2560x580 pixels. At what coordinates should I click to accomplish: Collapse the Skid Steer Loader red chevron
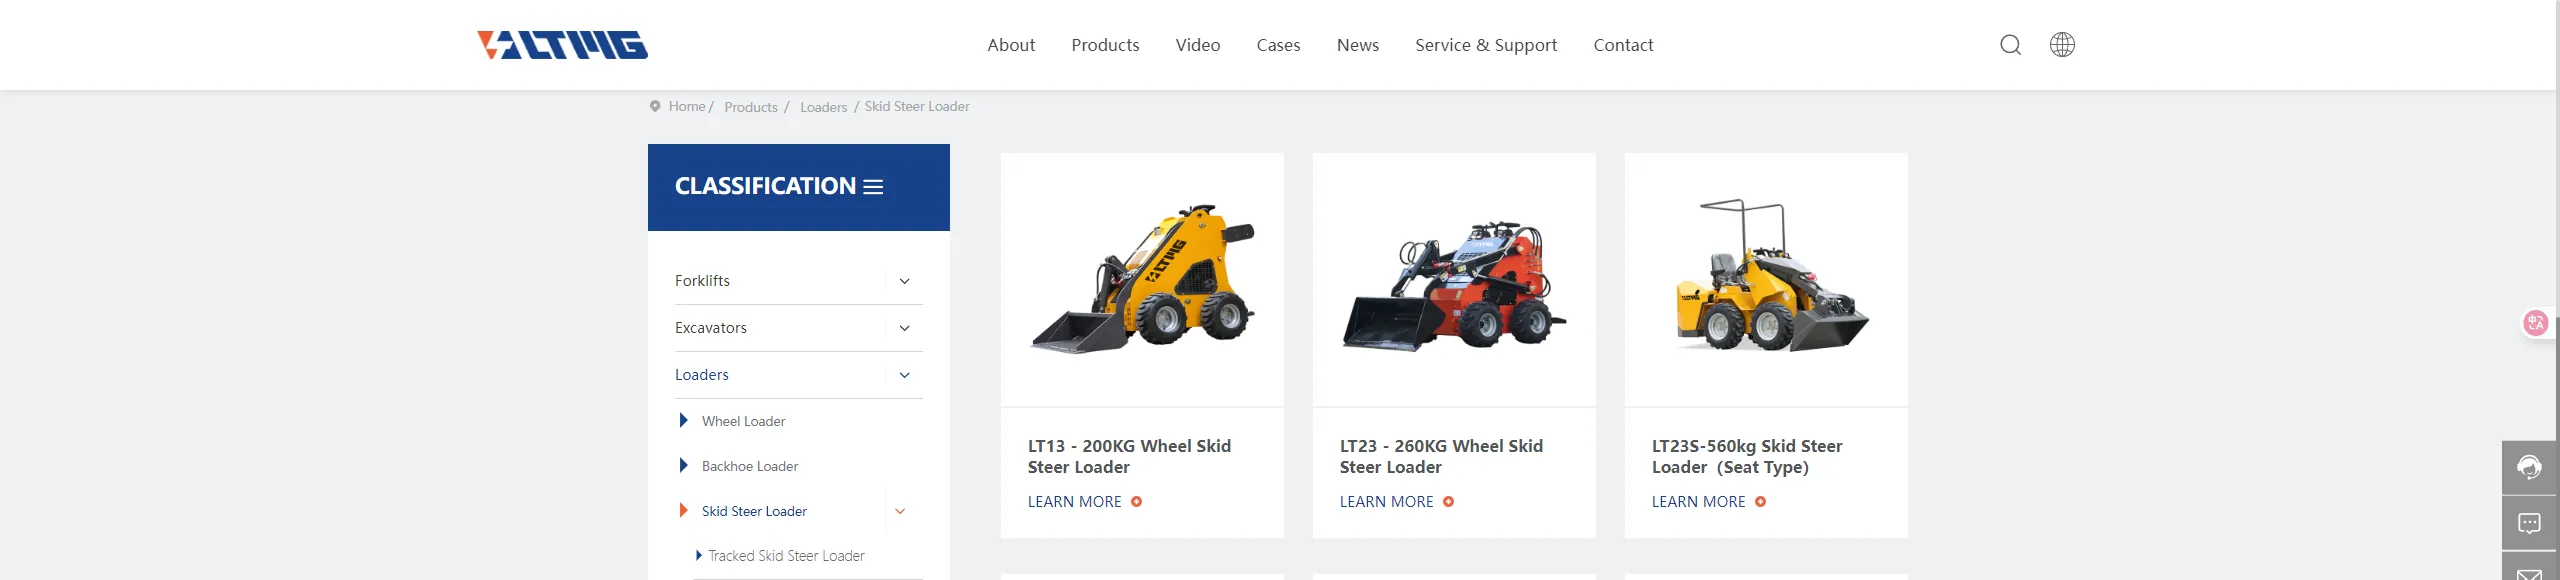click(x=900, y=511)
